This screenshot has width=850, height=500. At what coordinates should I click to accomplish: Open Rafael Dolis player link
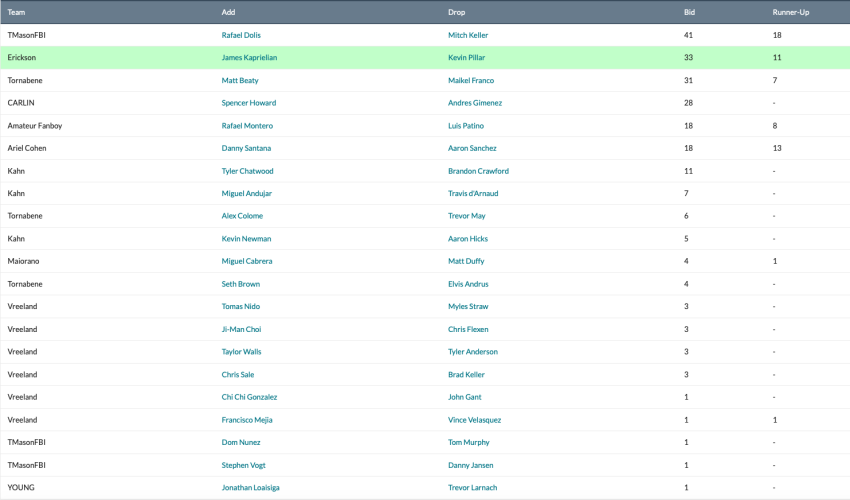click(241, 35)
